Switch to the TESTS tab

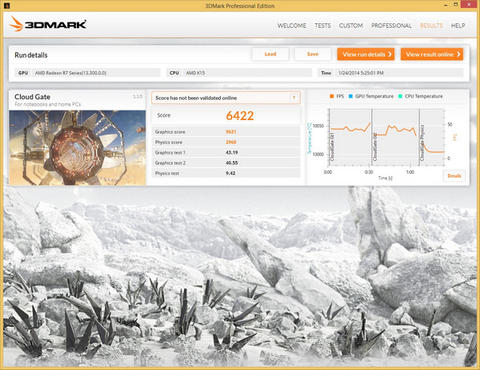click(x=323, y=26)
